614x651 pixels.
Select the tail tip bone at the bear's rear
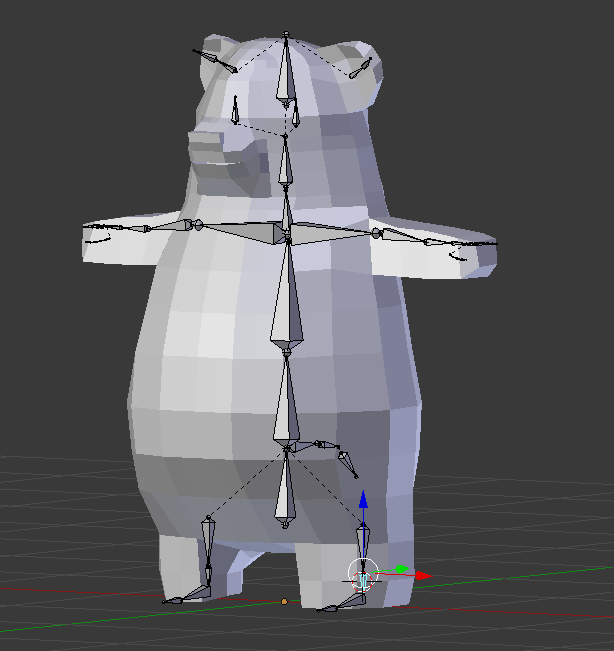tap(347, 464)
